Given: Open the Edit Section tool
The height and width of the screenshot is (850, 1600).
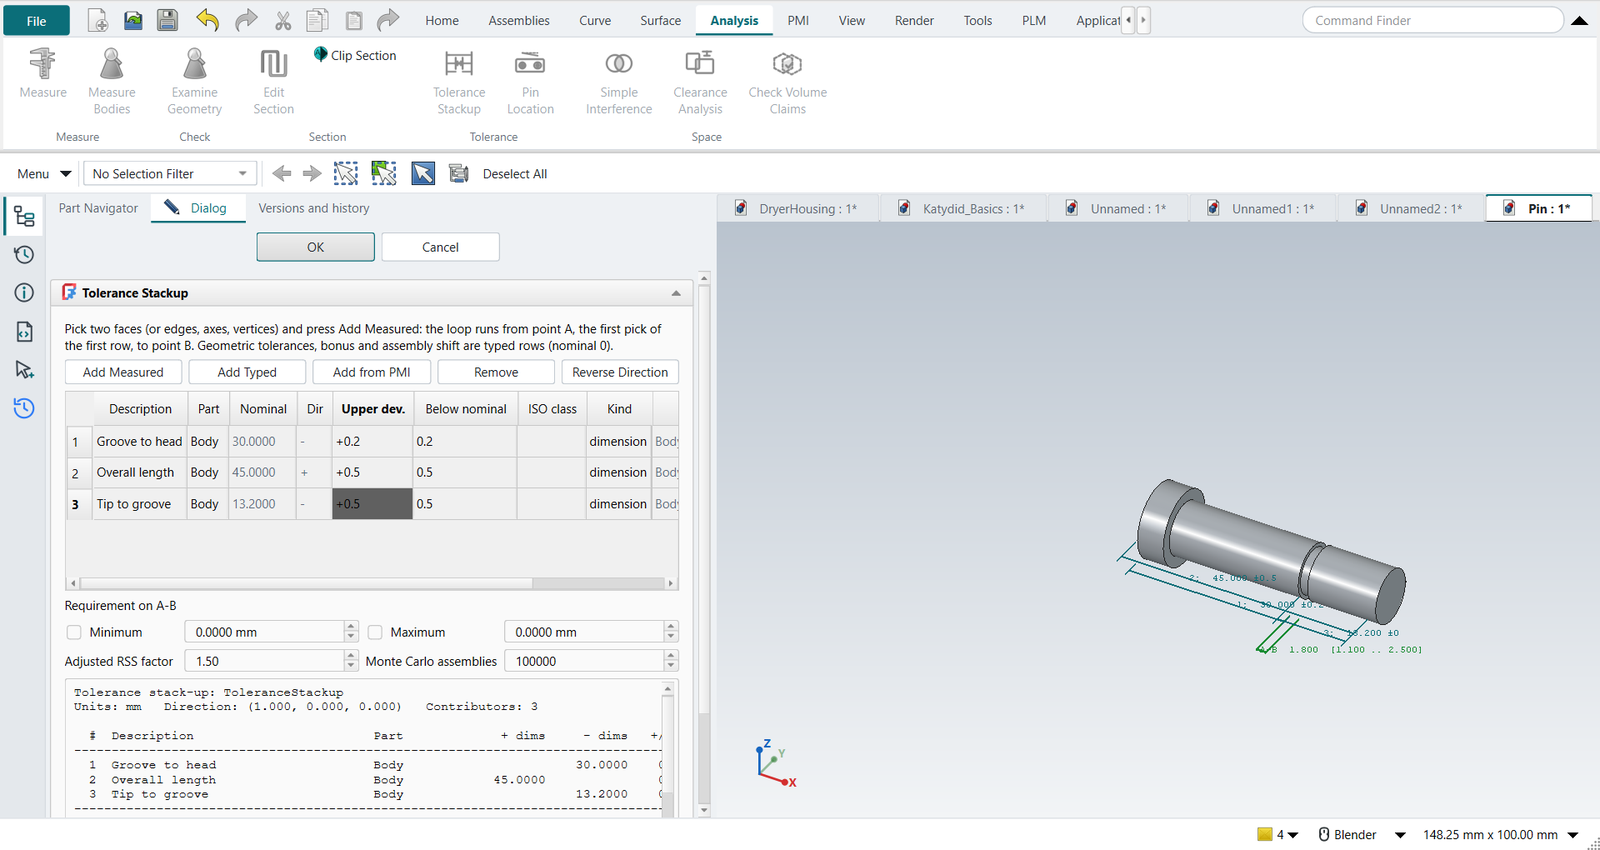Looking at the screenshot, I should pyautogui.click(x=274, y=81).
